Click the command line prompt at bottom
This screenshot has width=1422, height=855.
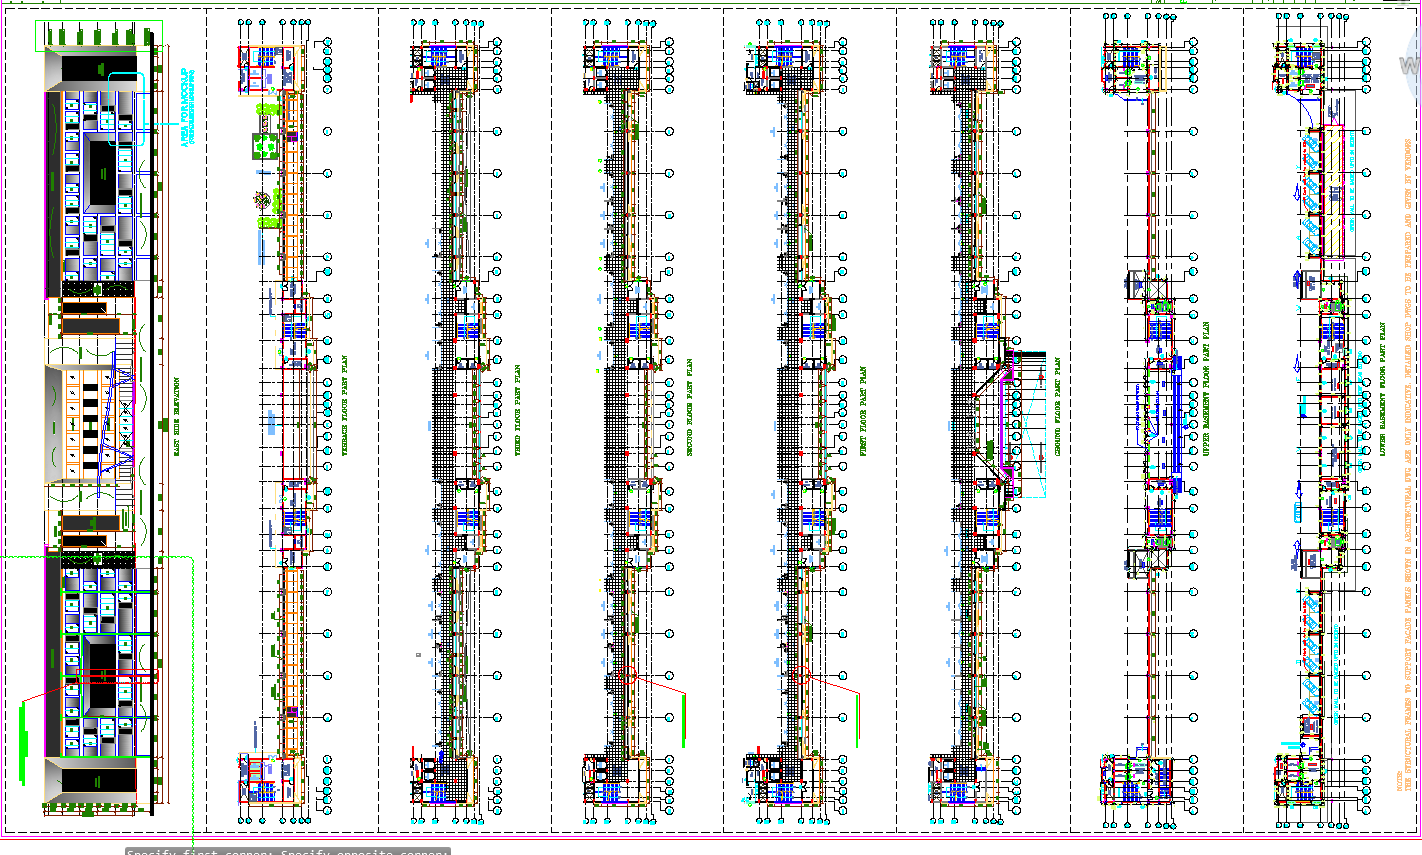point(287,851)
